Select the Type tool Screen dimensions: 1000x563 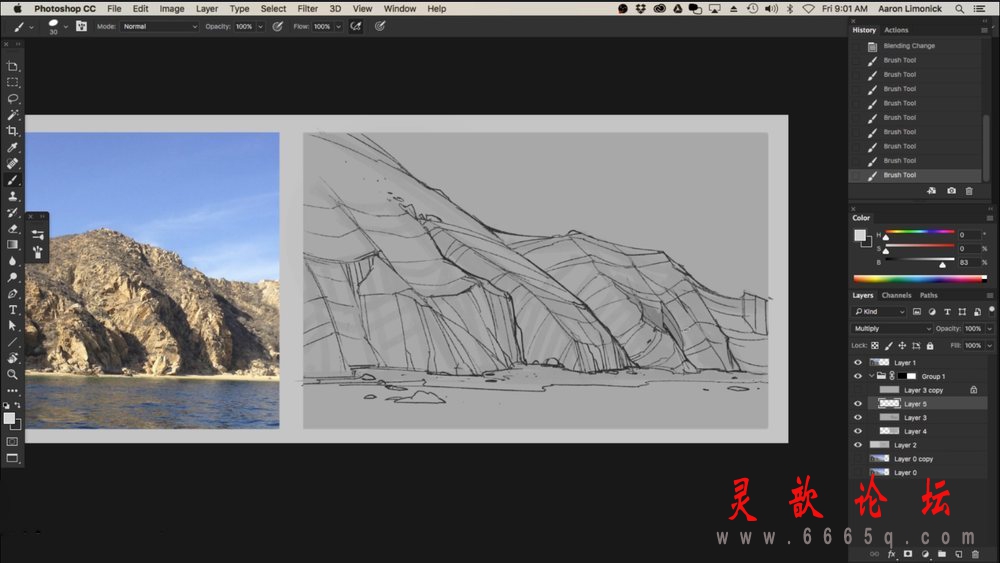coord(12,310)
